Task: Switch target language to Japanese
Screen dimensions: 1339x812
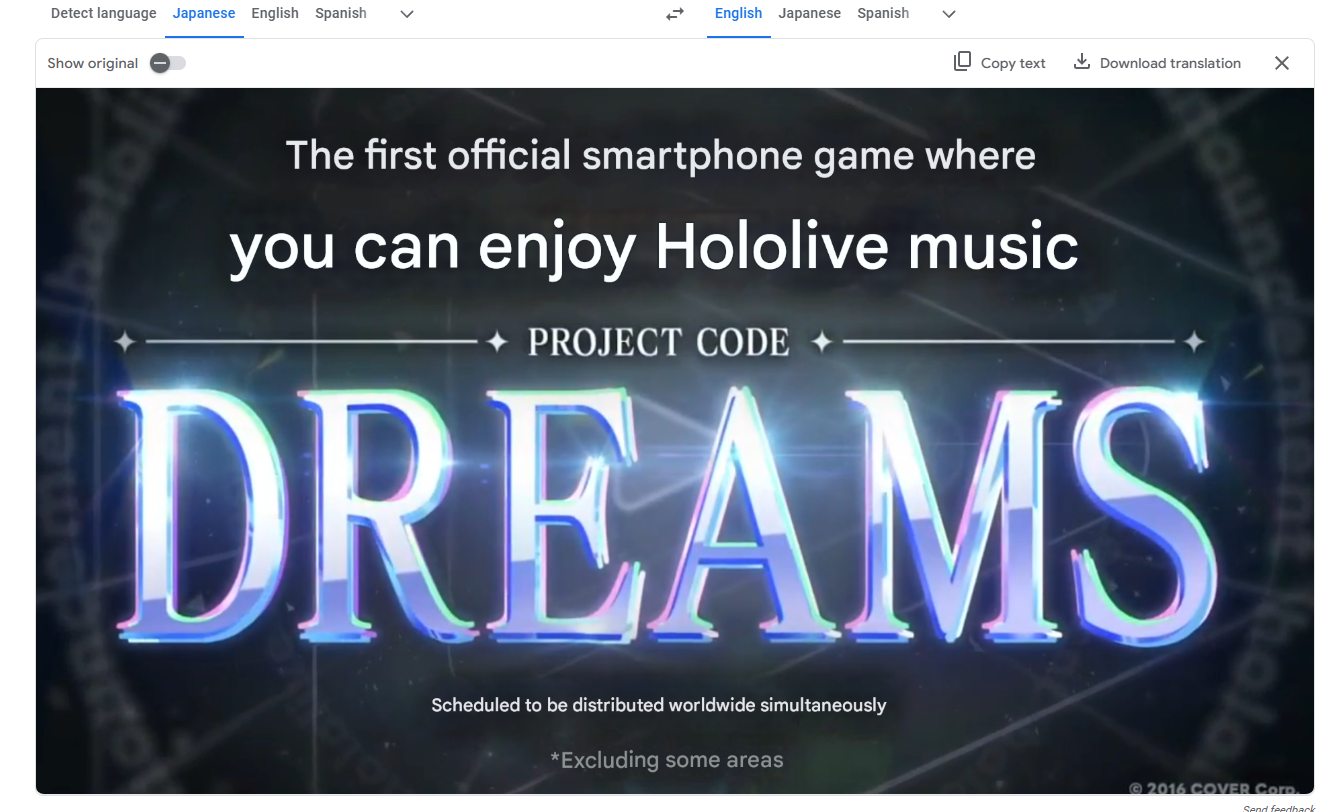Action: (x=810, y=13)
